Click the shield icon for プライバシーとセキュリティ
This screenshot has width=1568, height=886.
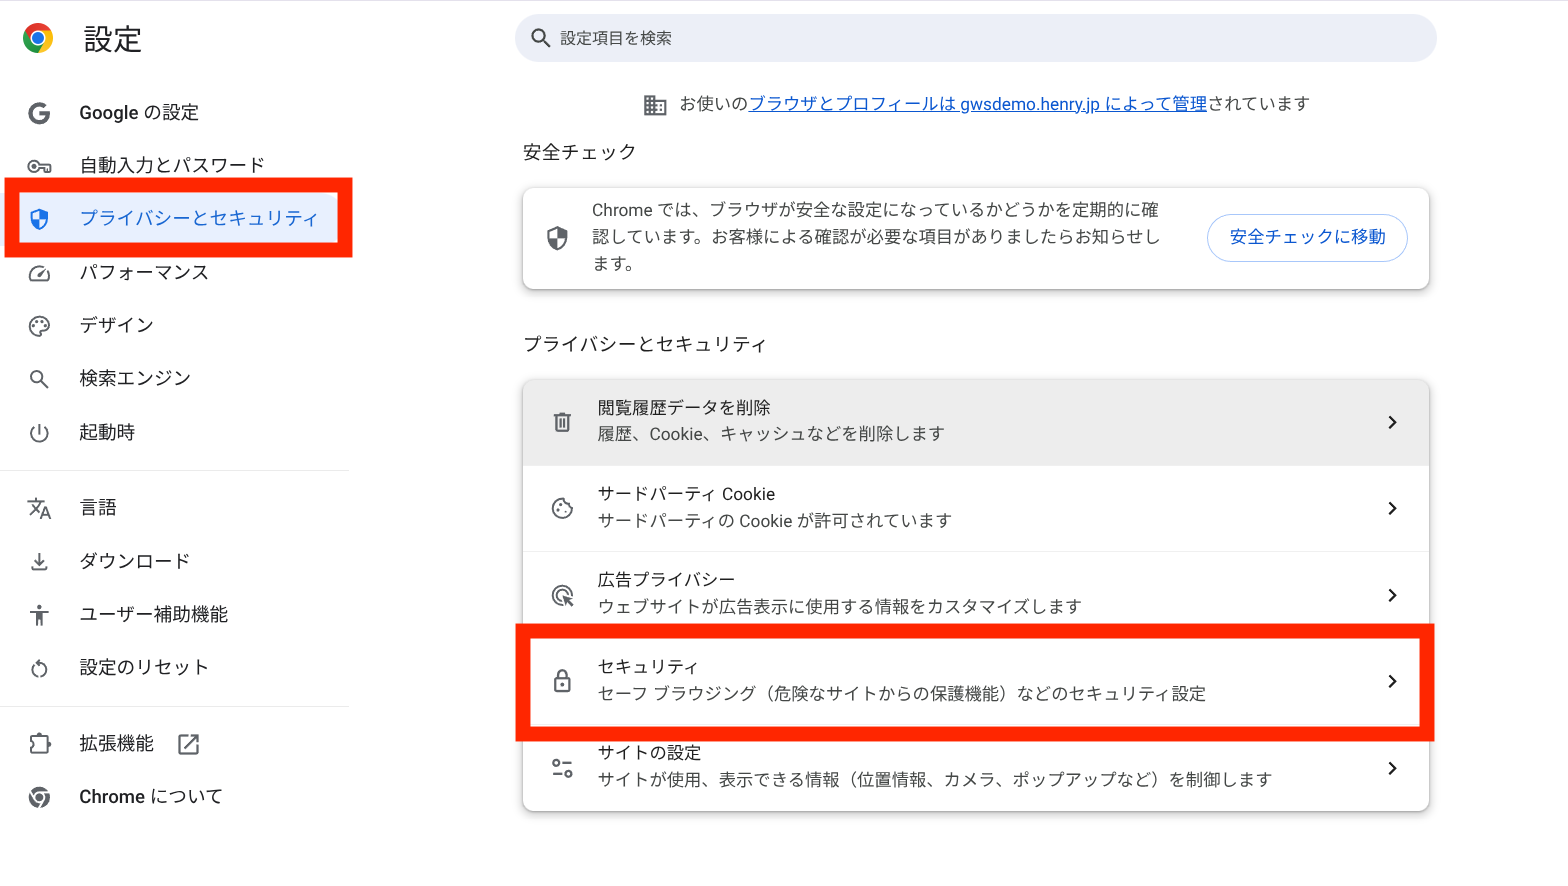click(39, 219)
